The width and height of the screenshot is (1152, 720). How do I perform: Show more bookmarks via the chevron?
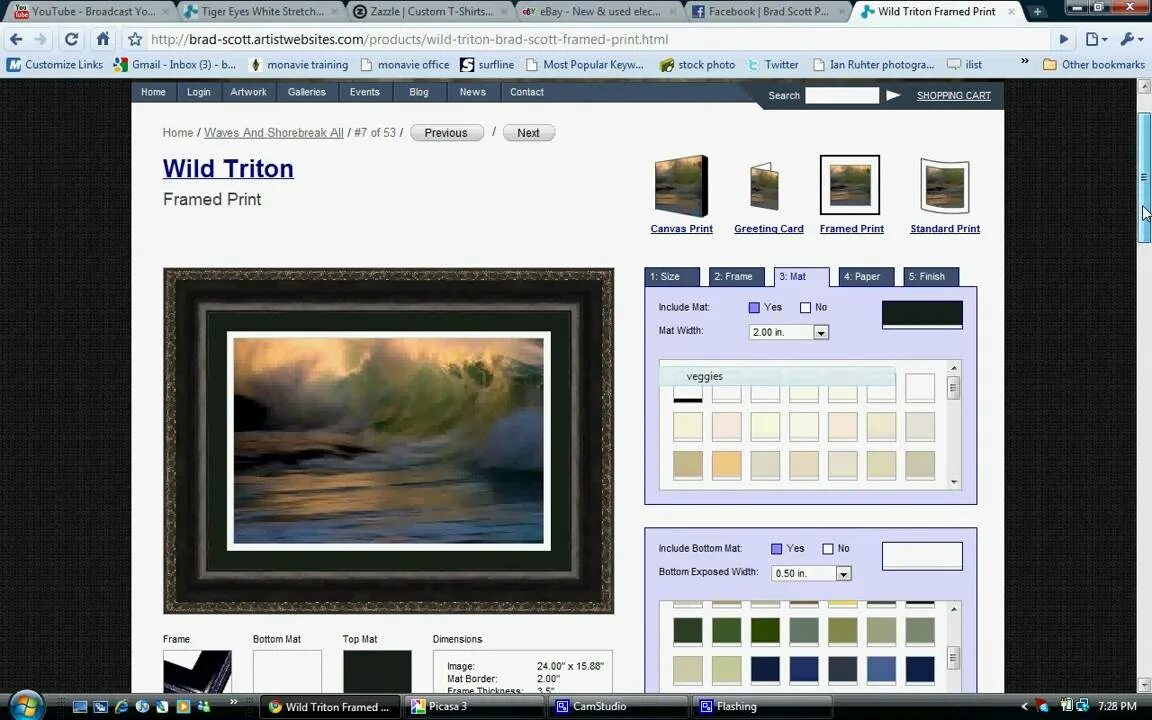coord(1024,62)
